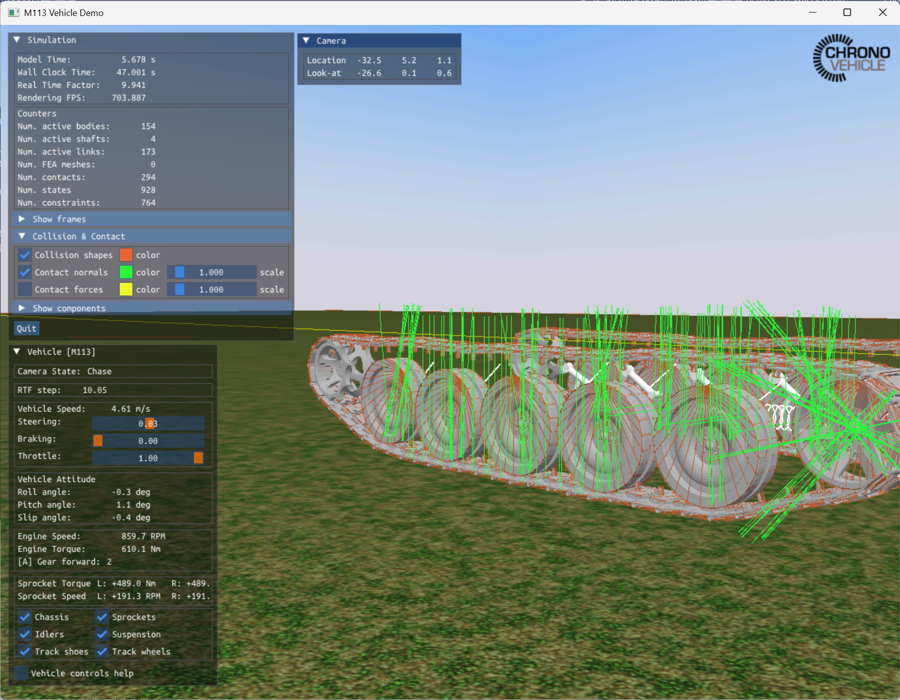
Task: Pick the orange Collision shapes color swatch
Action: (x=126, y=255)
